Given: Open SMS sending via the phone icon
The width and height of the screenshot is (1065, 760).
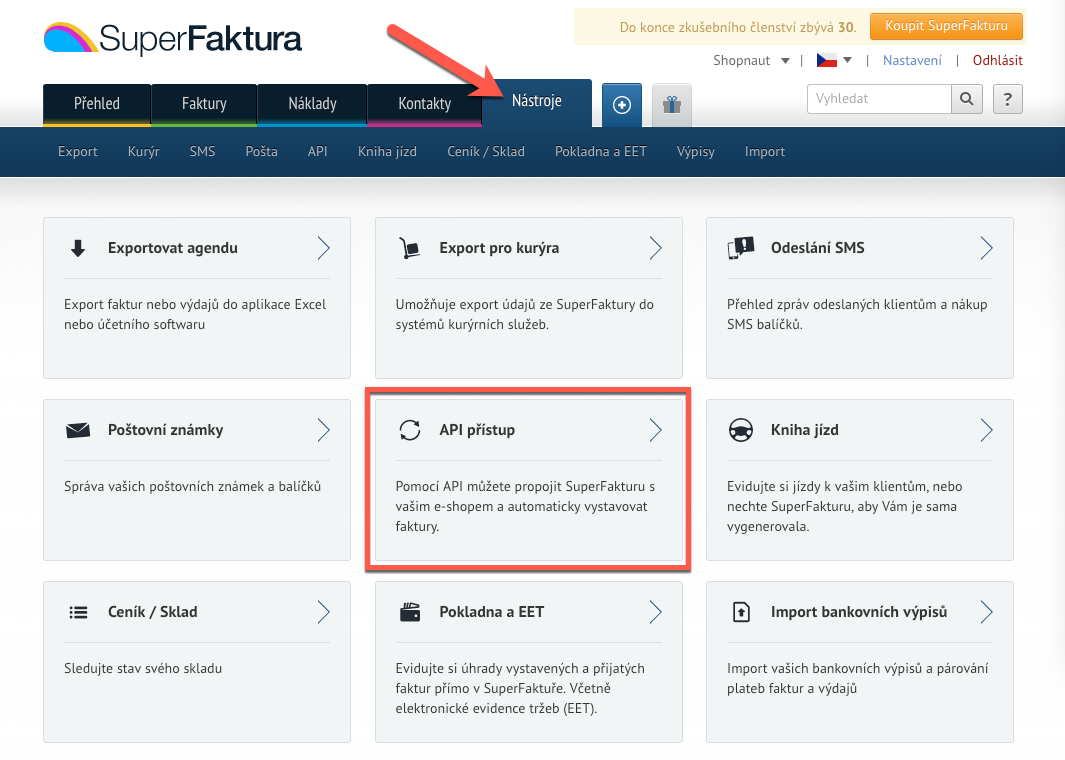Looking at the screenshot, I should point(741,247).
